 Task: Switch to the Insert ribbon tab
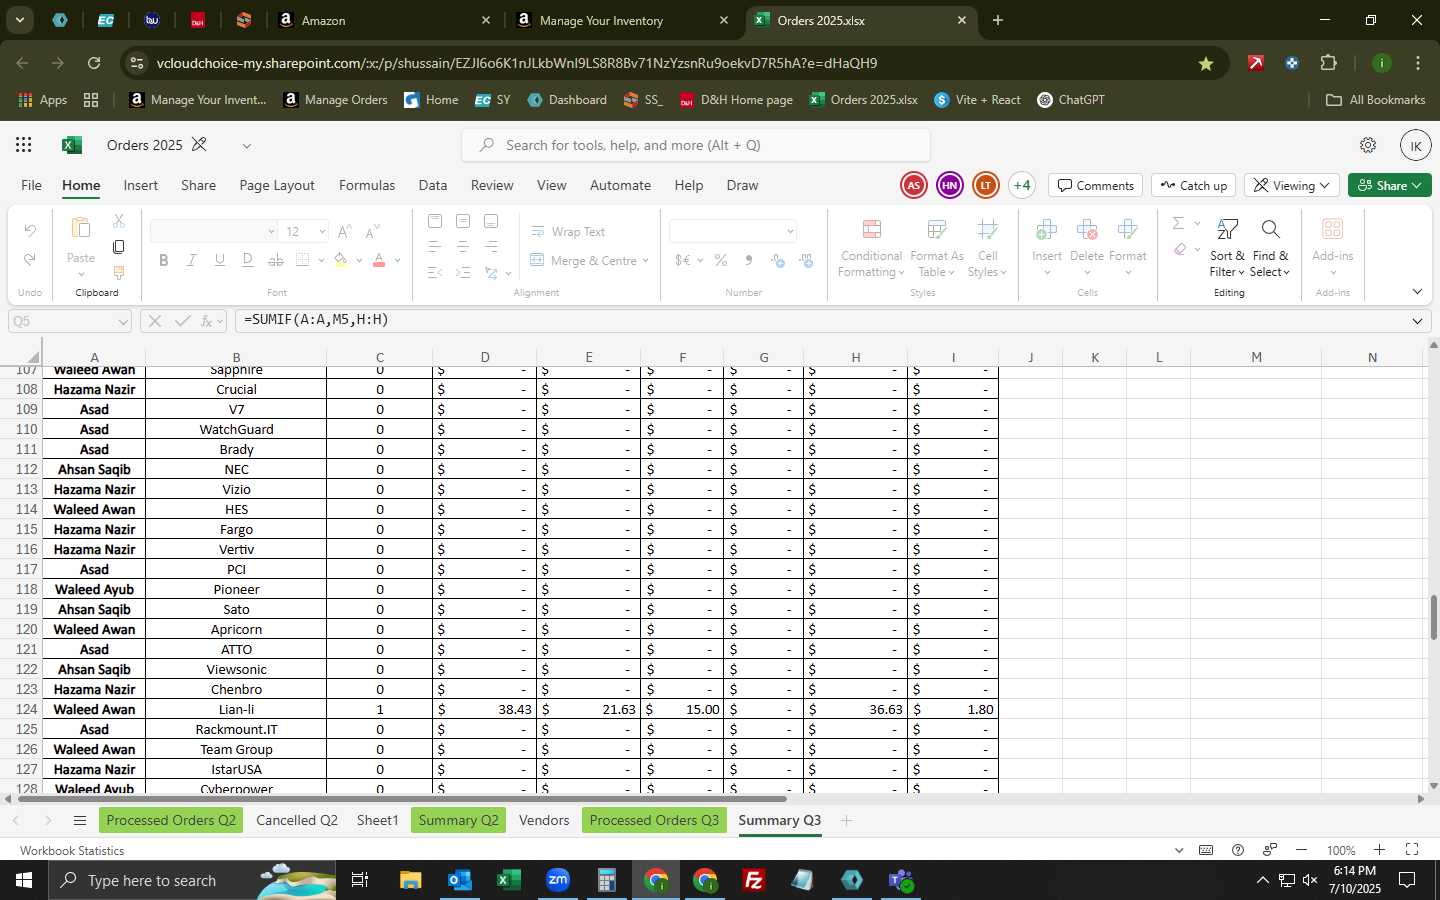point(141,185)
